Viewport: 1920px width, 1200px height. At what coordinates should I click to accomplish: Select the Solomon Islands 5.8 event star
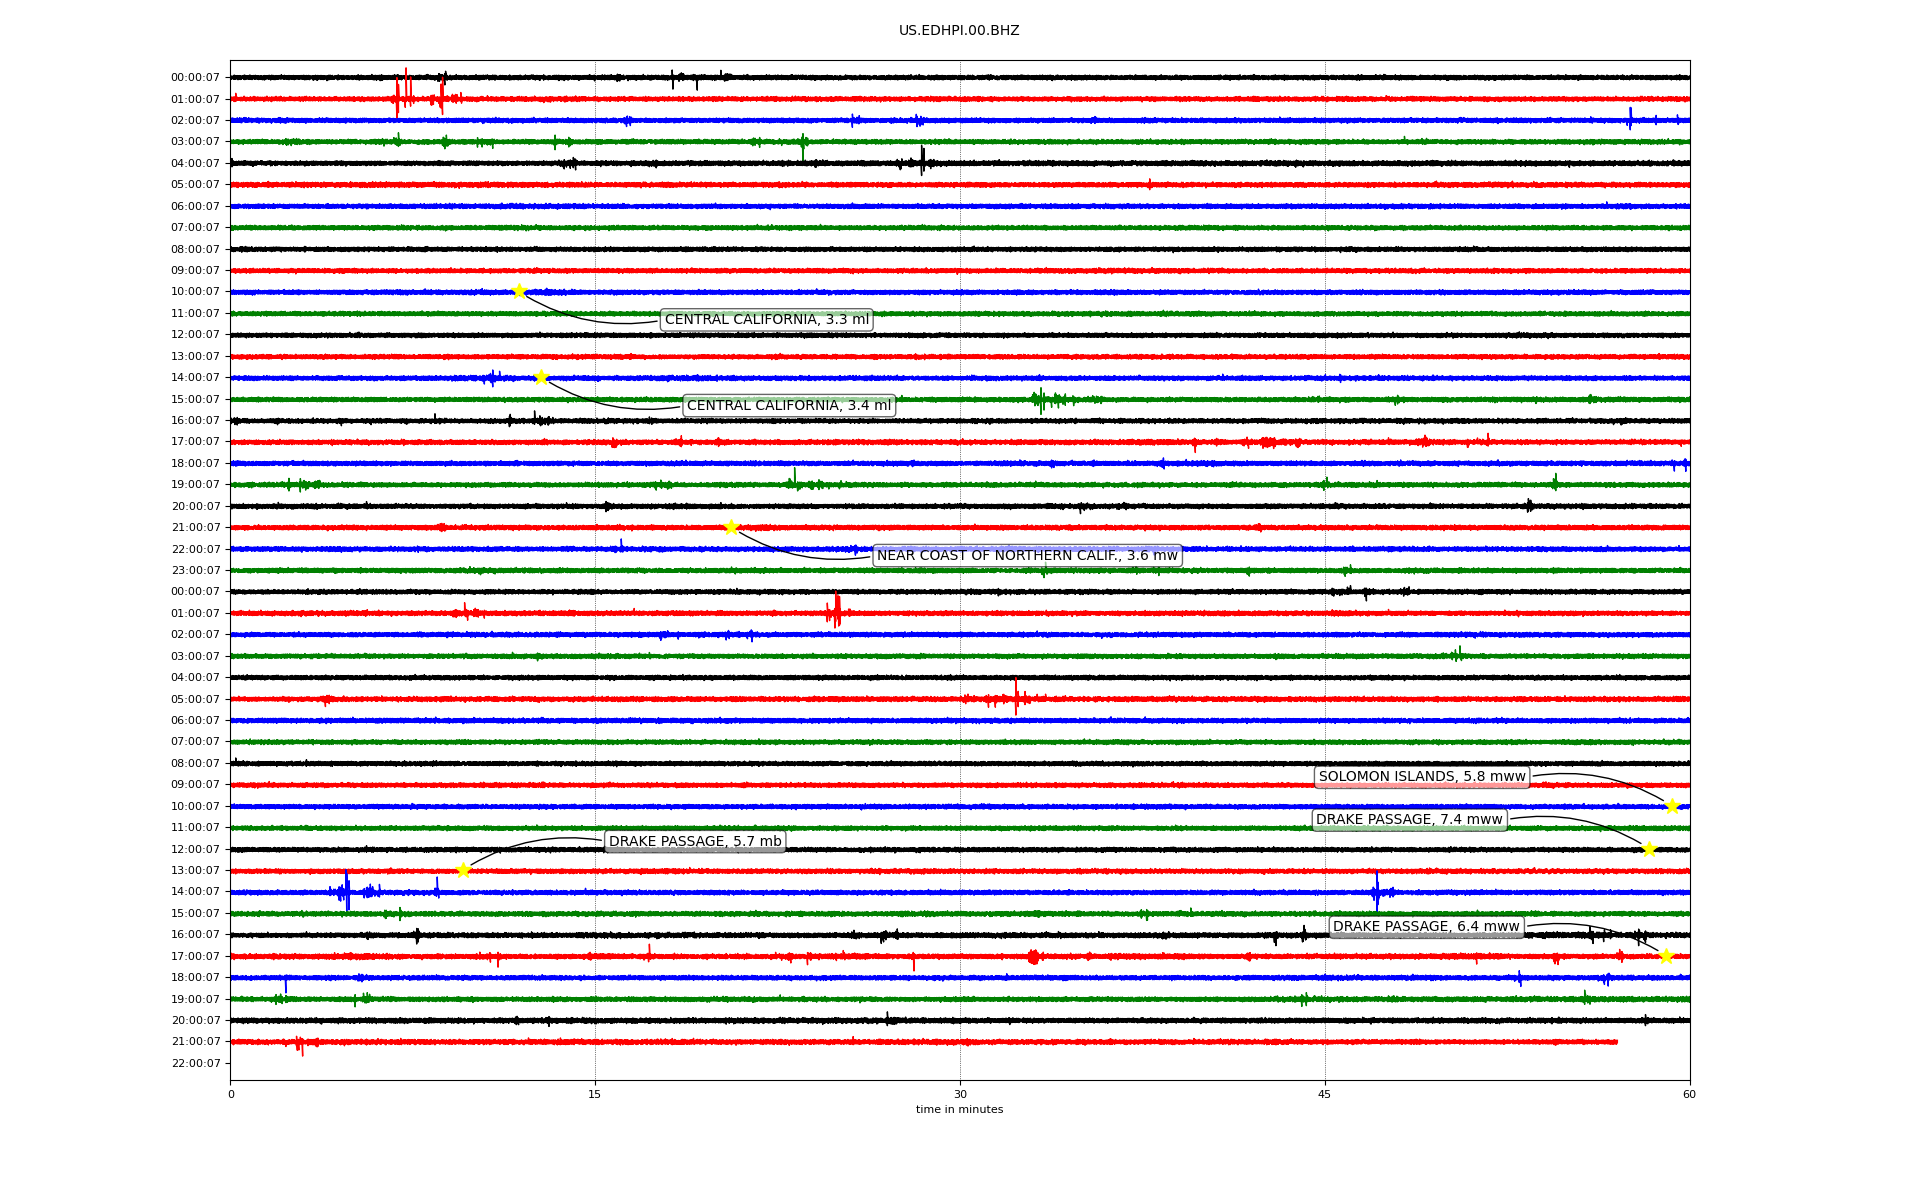point(1672,806)
